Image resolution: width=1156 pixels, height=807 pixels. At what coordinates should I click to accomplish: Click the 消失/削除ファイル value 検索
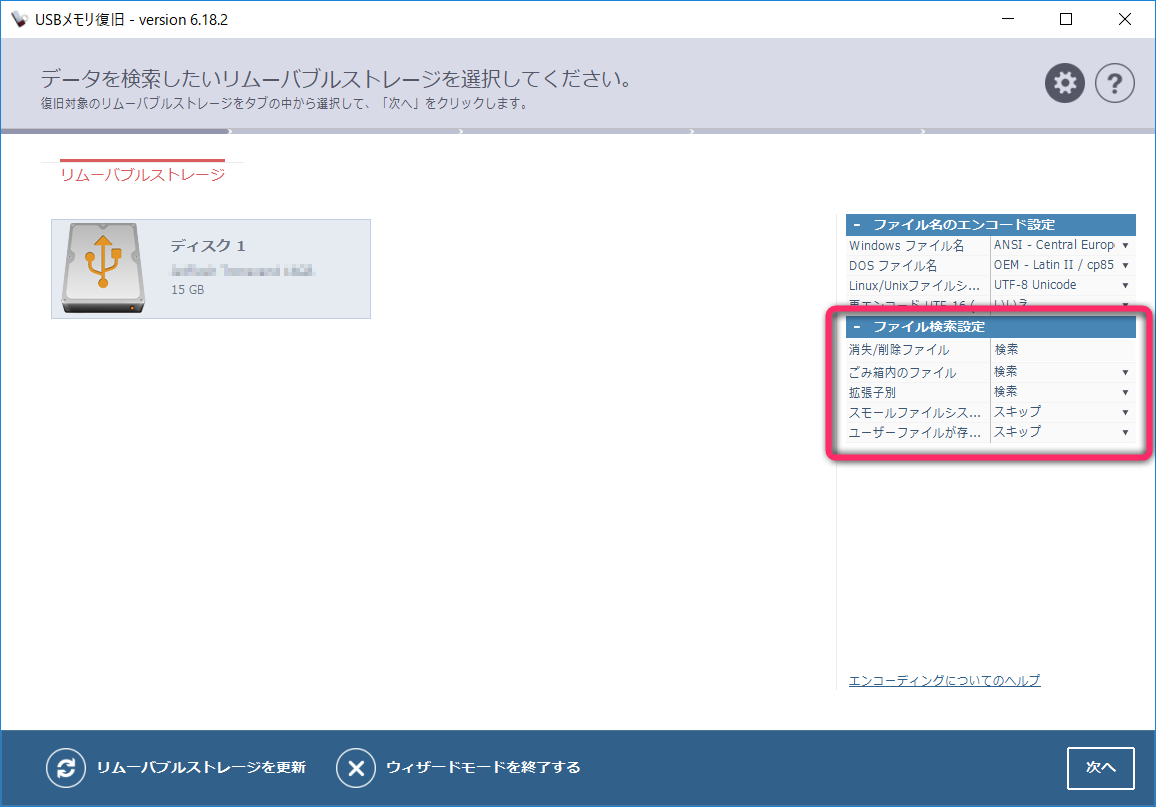click(1006, 349)
